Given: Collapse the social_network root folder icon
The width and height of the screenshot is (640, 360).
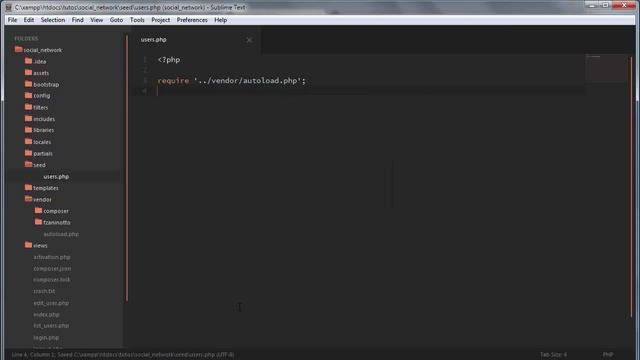Looking at the screenshot, I should pyautogui.click(x=18, y=49).
